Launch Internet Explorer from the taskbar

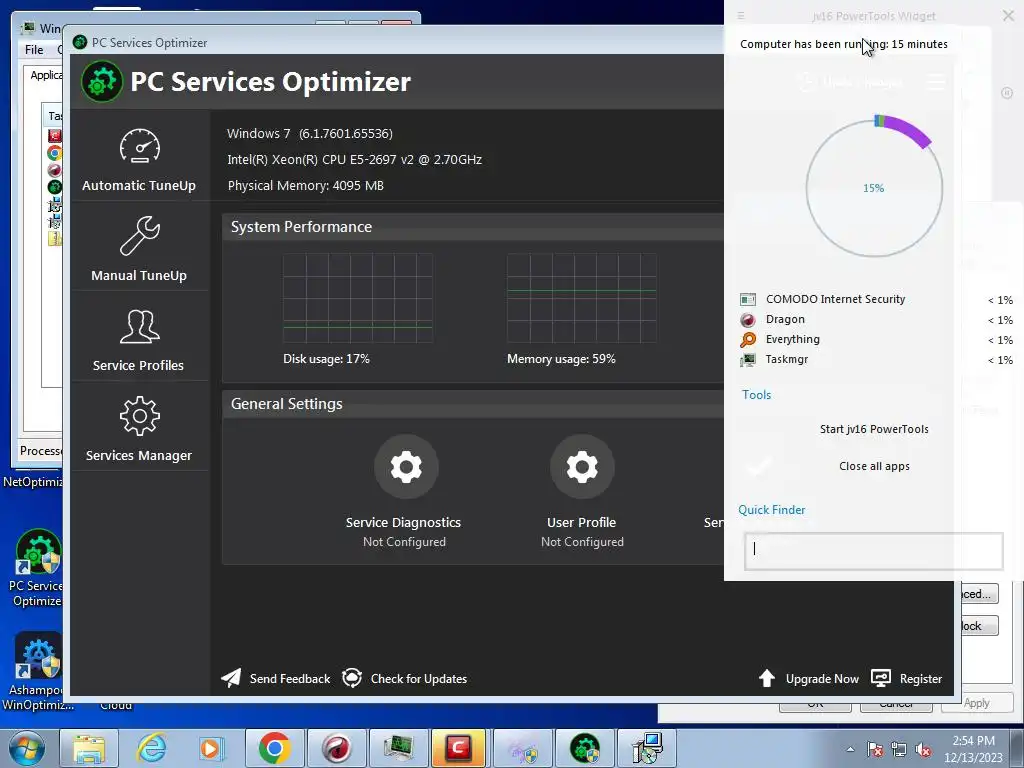[x=151, y=748]
